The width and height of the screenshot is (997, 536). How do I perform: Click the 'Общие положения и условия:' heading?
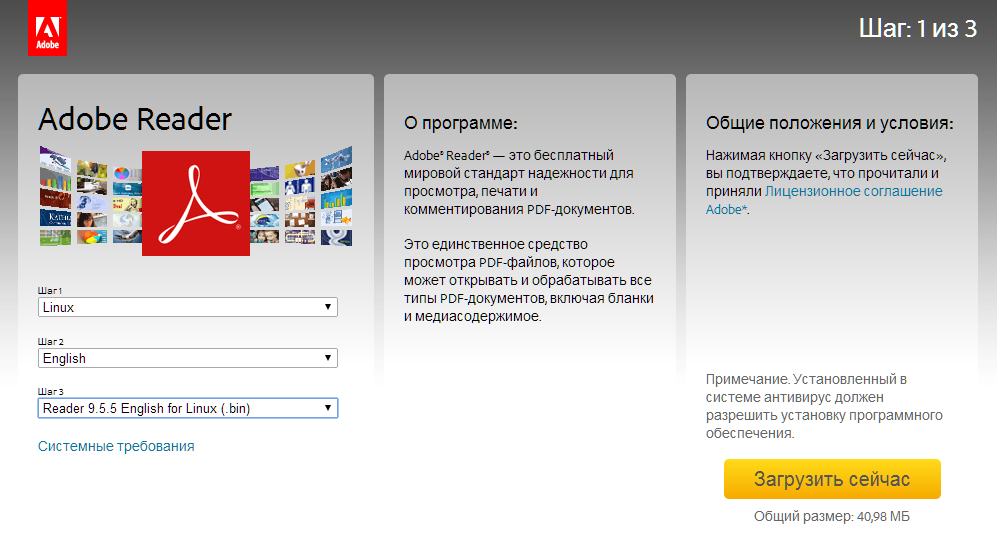tap(829, 123)
